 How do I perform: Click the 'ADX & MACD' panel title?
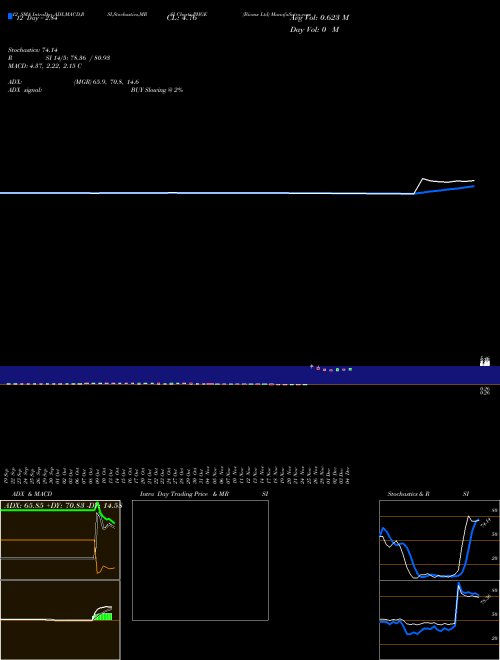tap(32, 494)
